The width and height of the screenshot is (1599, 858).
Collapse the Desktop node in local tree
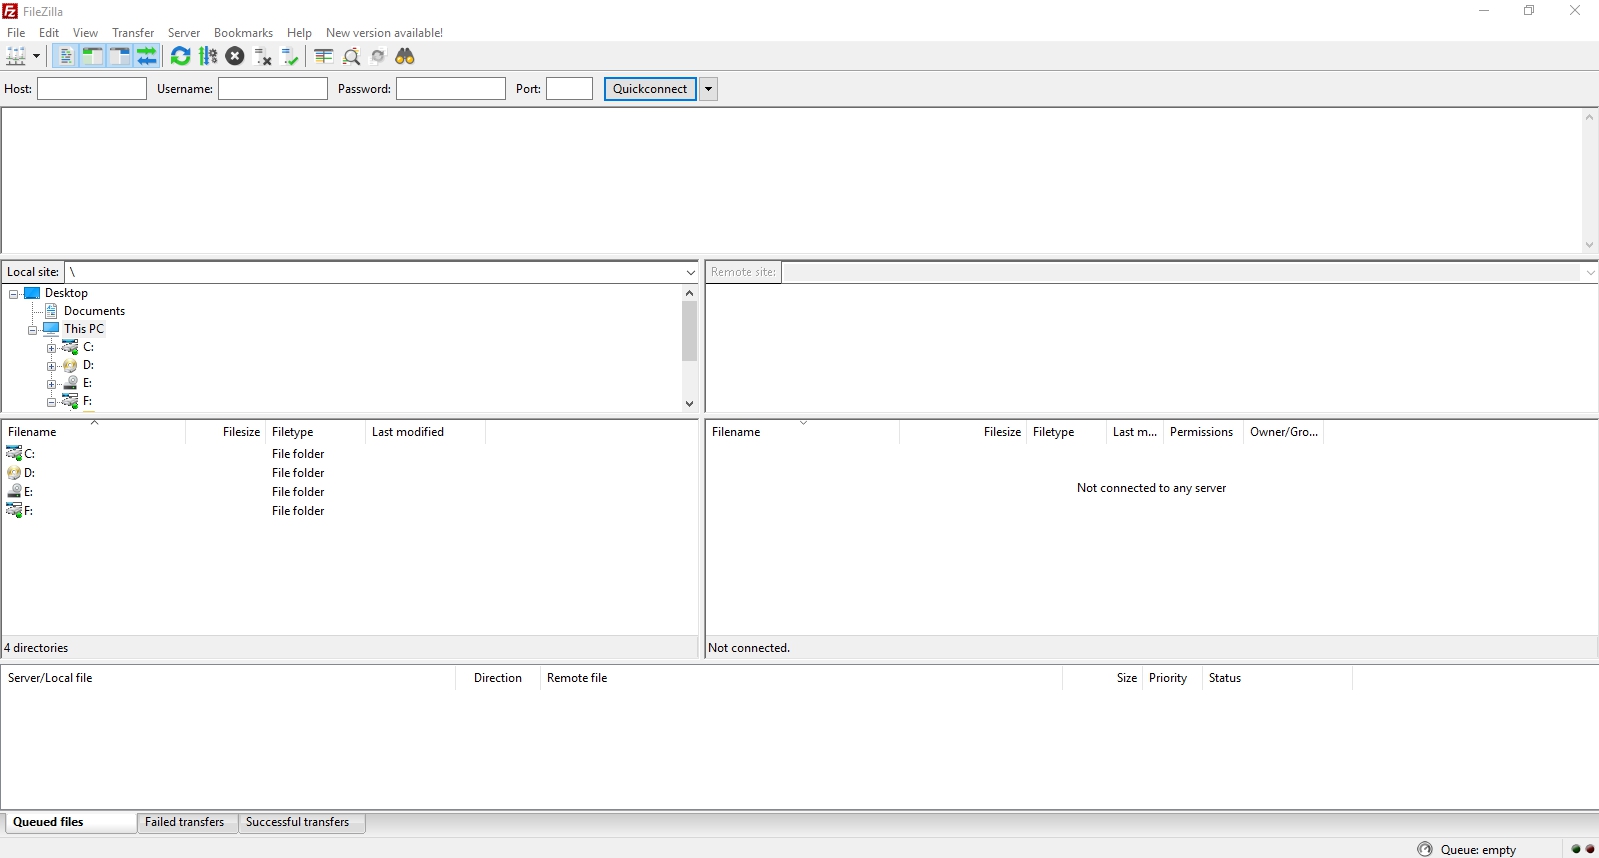14,294
